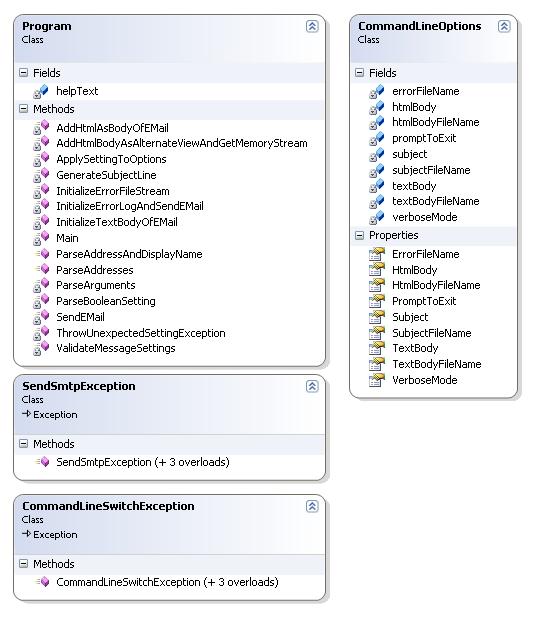
Task: Click the Exception base type under CommandLineSwitchException
Action: coord(55,534)
